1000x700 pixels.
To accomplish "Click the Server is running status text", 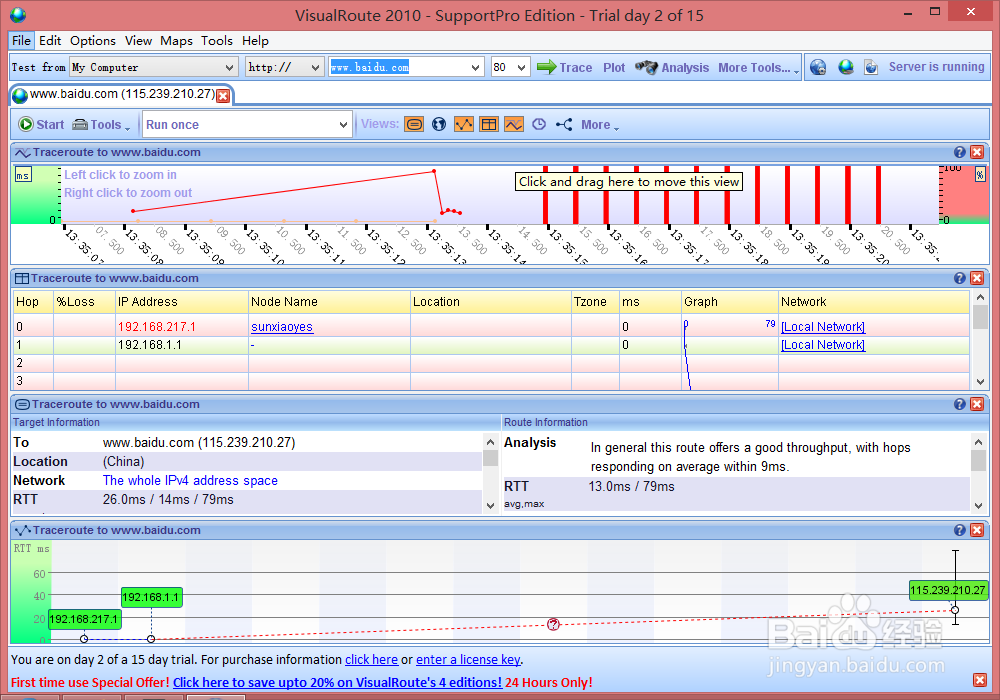I will pyautogui.click(x=936, y=67).
